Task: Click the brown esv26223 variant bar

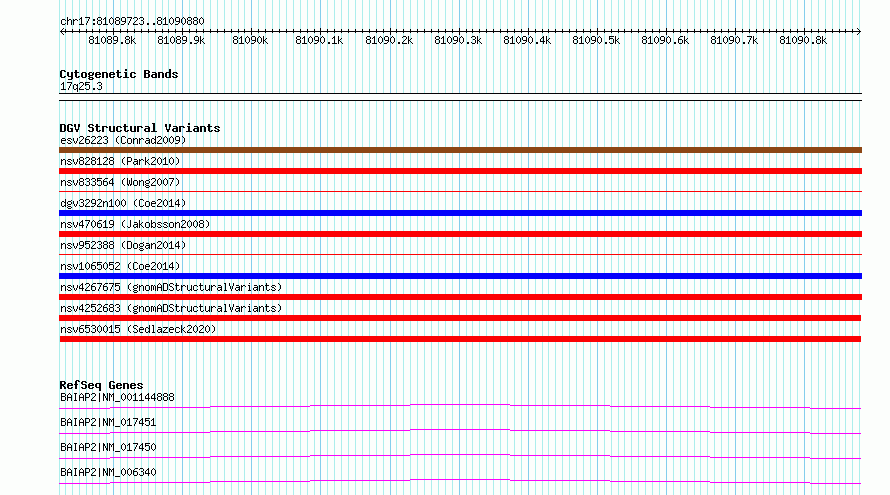Action: 460,150
